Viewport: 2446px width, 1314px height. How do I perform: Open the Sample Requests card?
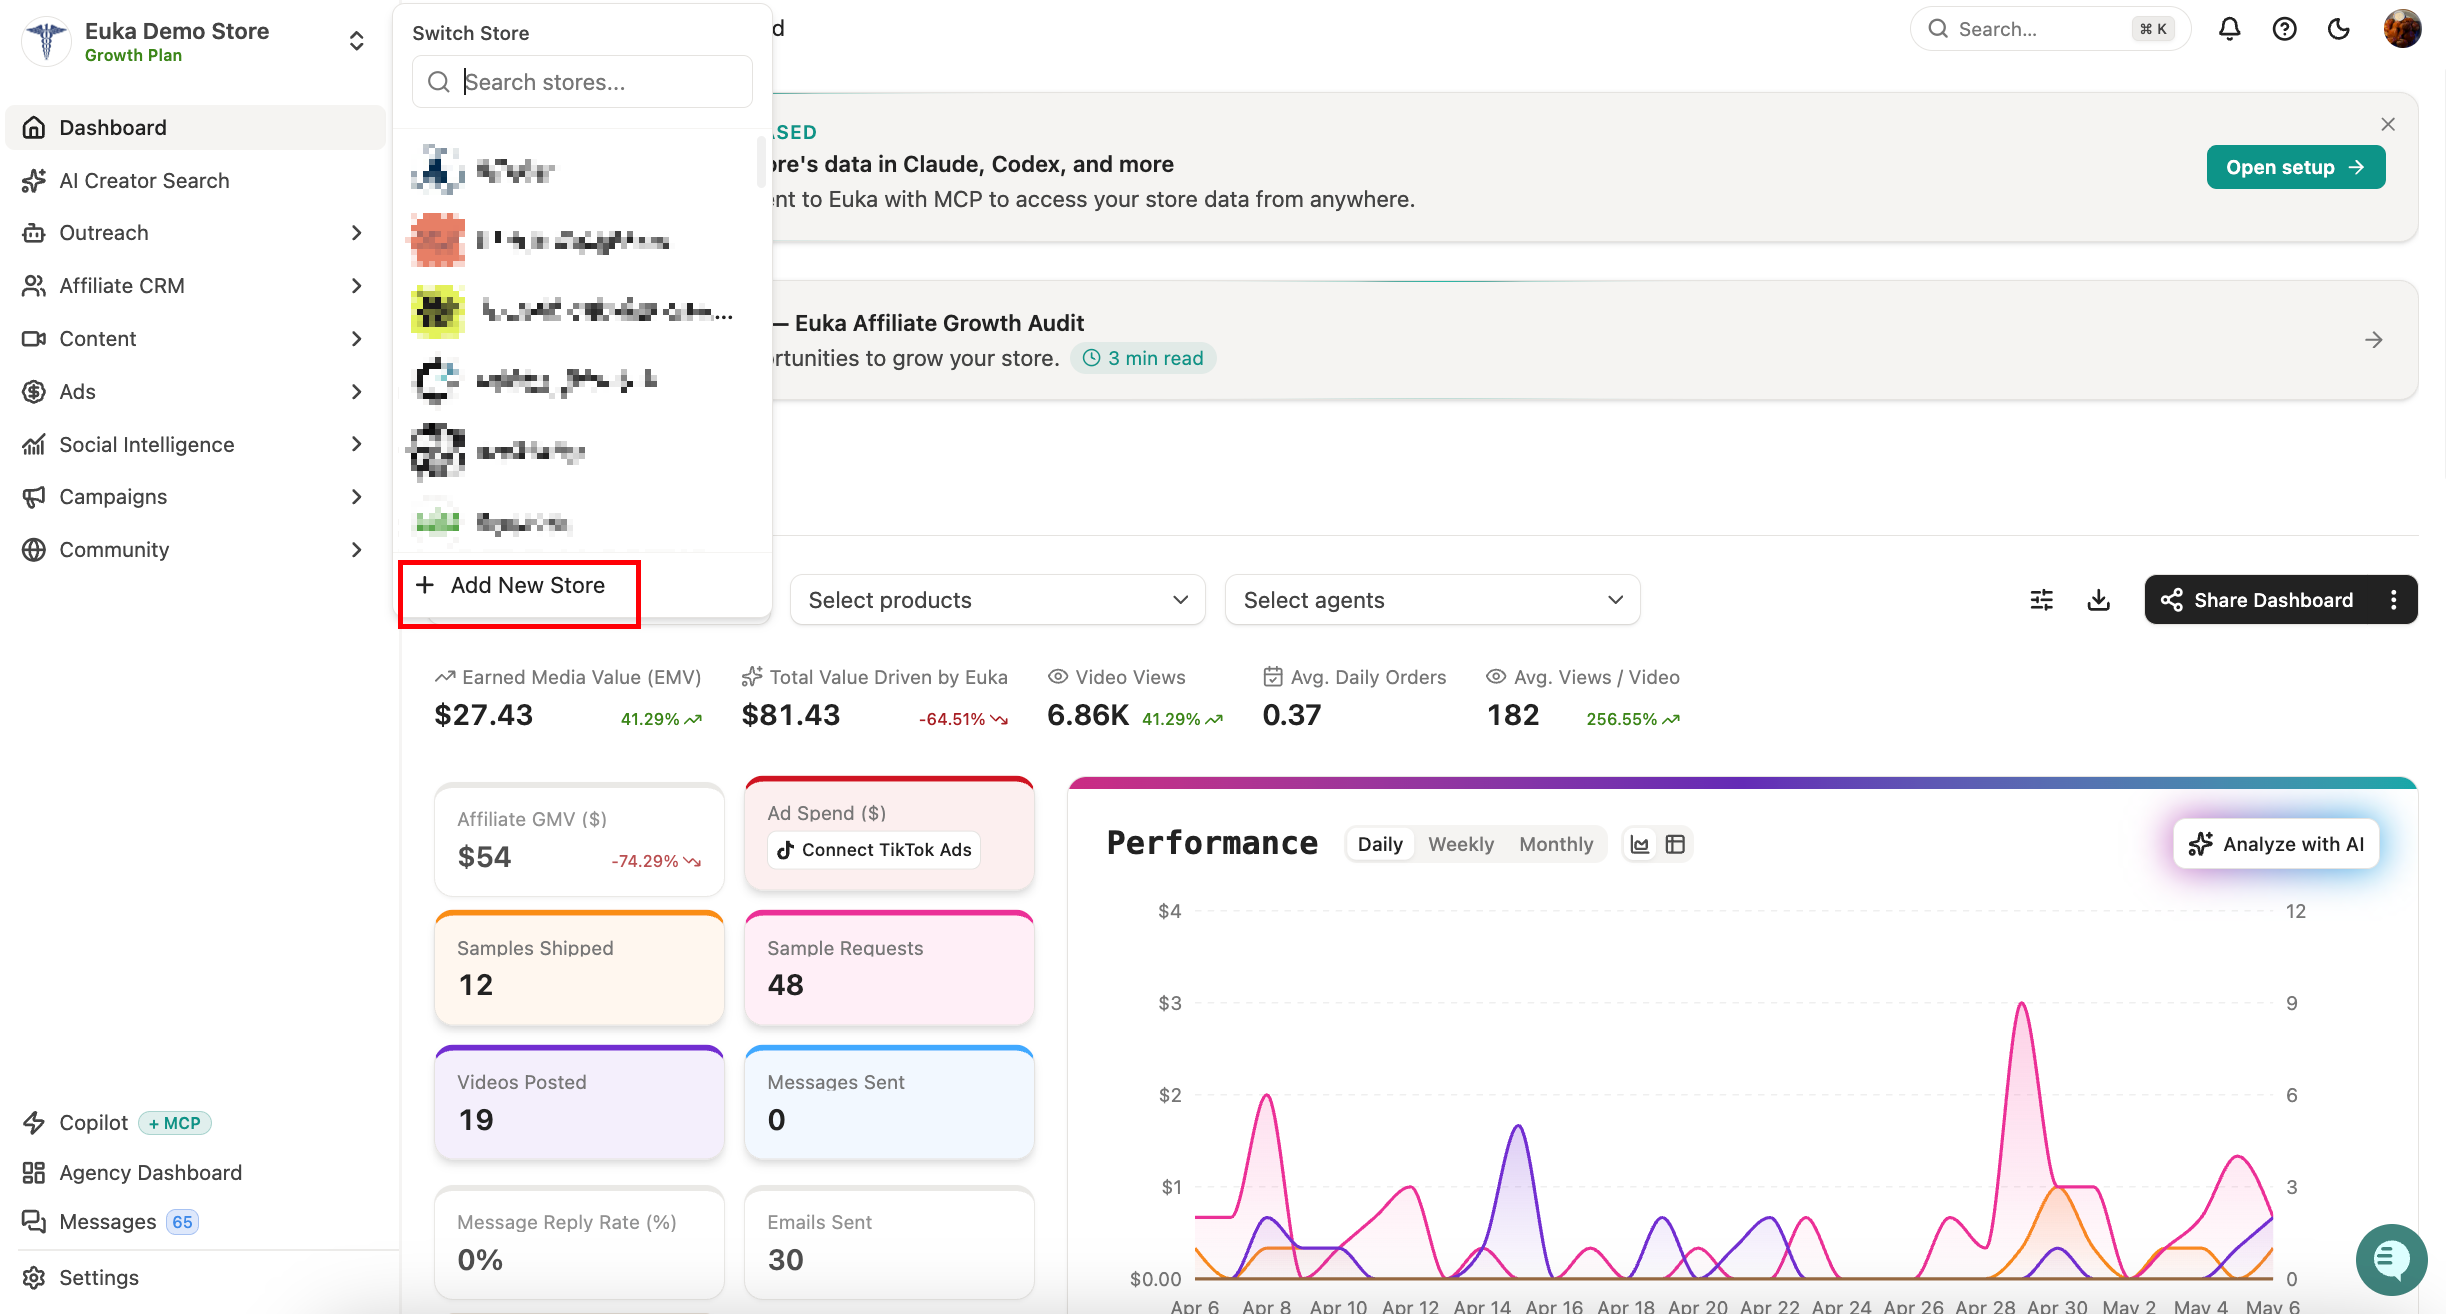coord(889,968)
